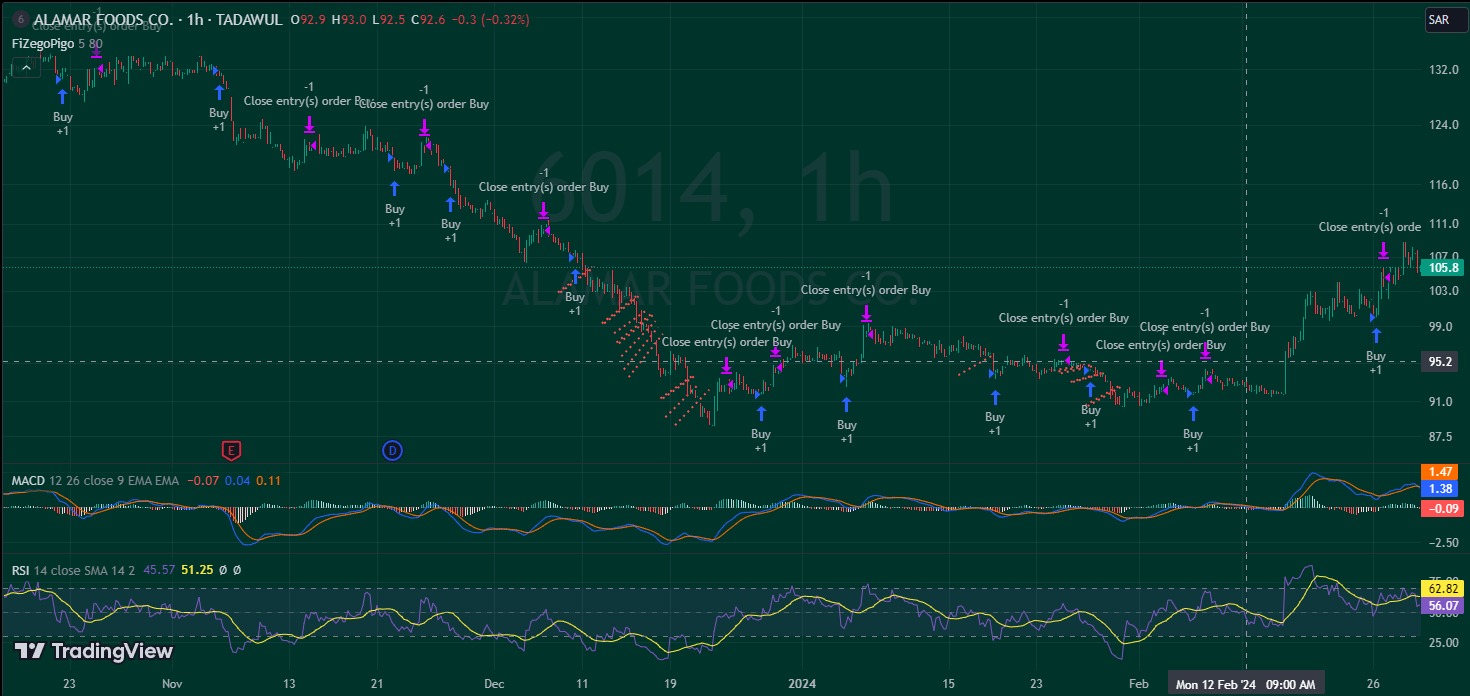Click the first blue Buy arrow near Oct 23
The height and width of the screenshot is (696, 1470).
pos(62,96)
